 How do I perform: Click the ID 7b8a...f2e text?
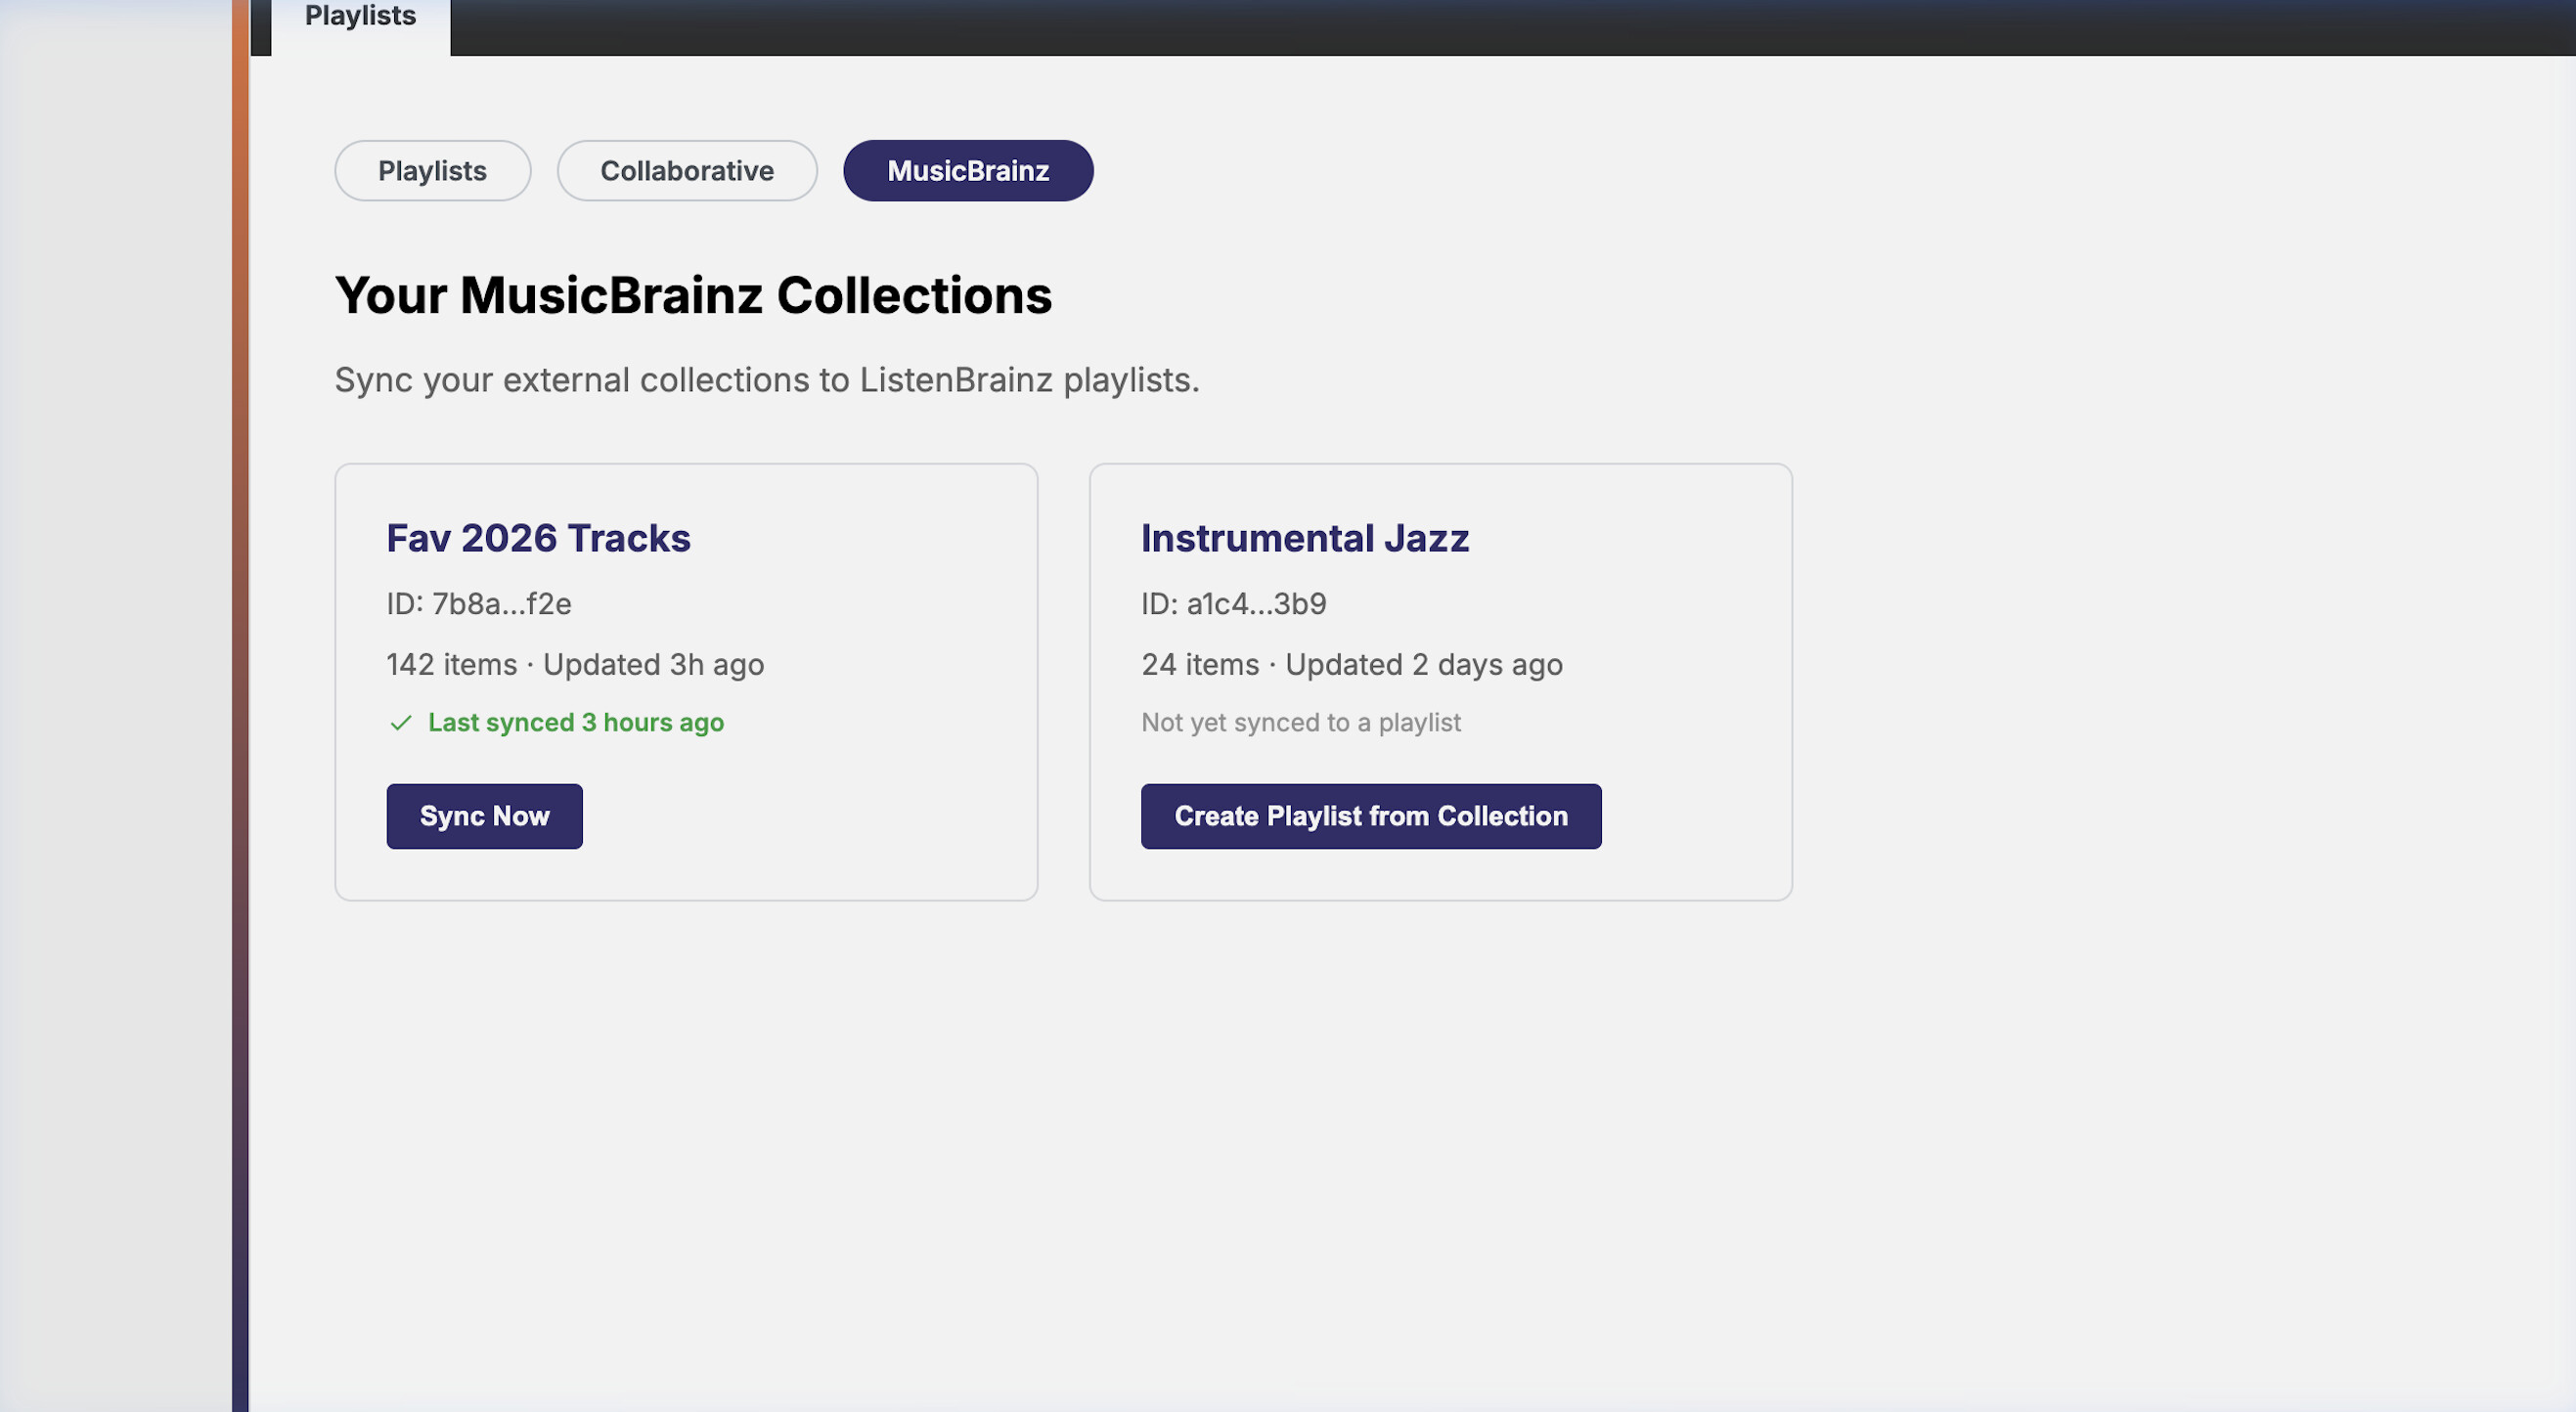[479, 604]
